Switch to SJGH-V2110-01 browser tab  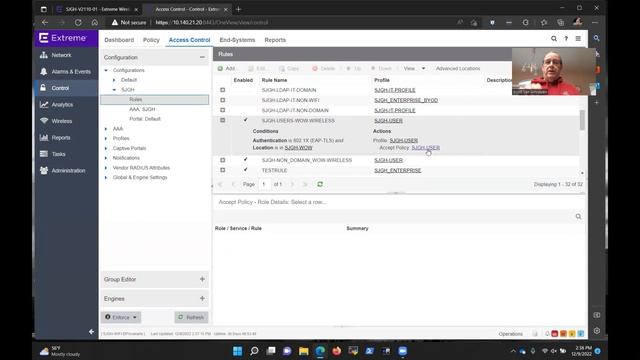coord(97,9)
